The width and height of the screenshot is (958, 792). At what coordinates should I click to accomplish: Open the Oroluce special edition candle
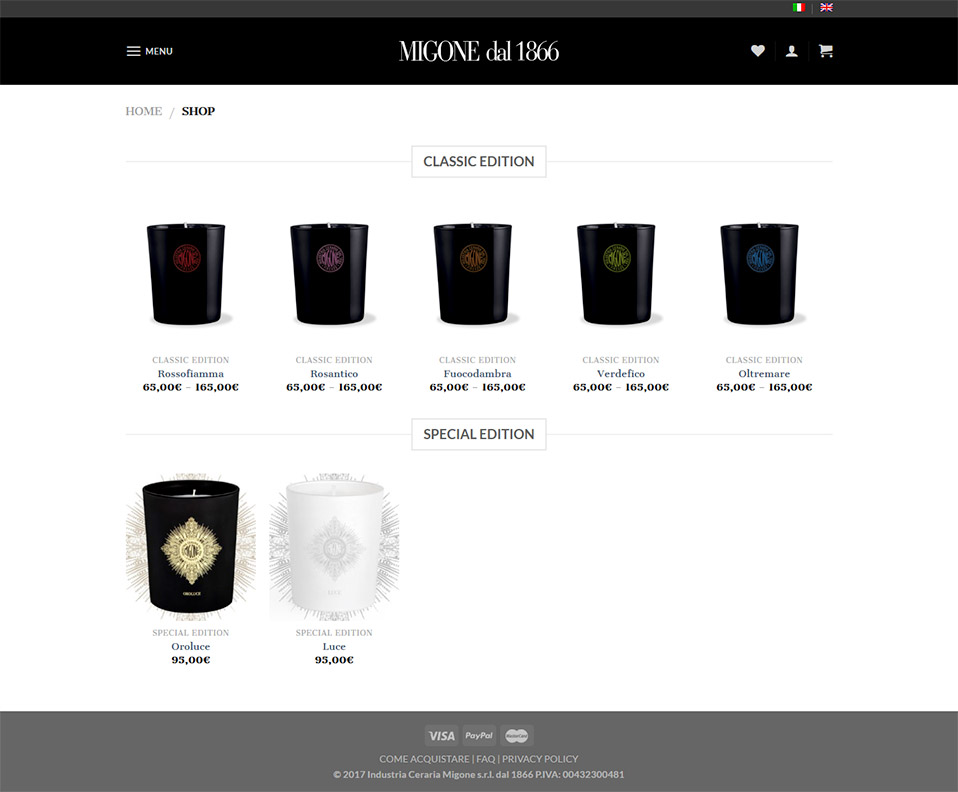191,546
